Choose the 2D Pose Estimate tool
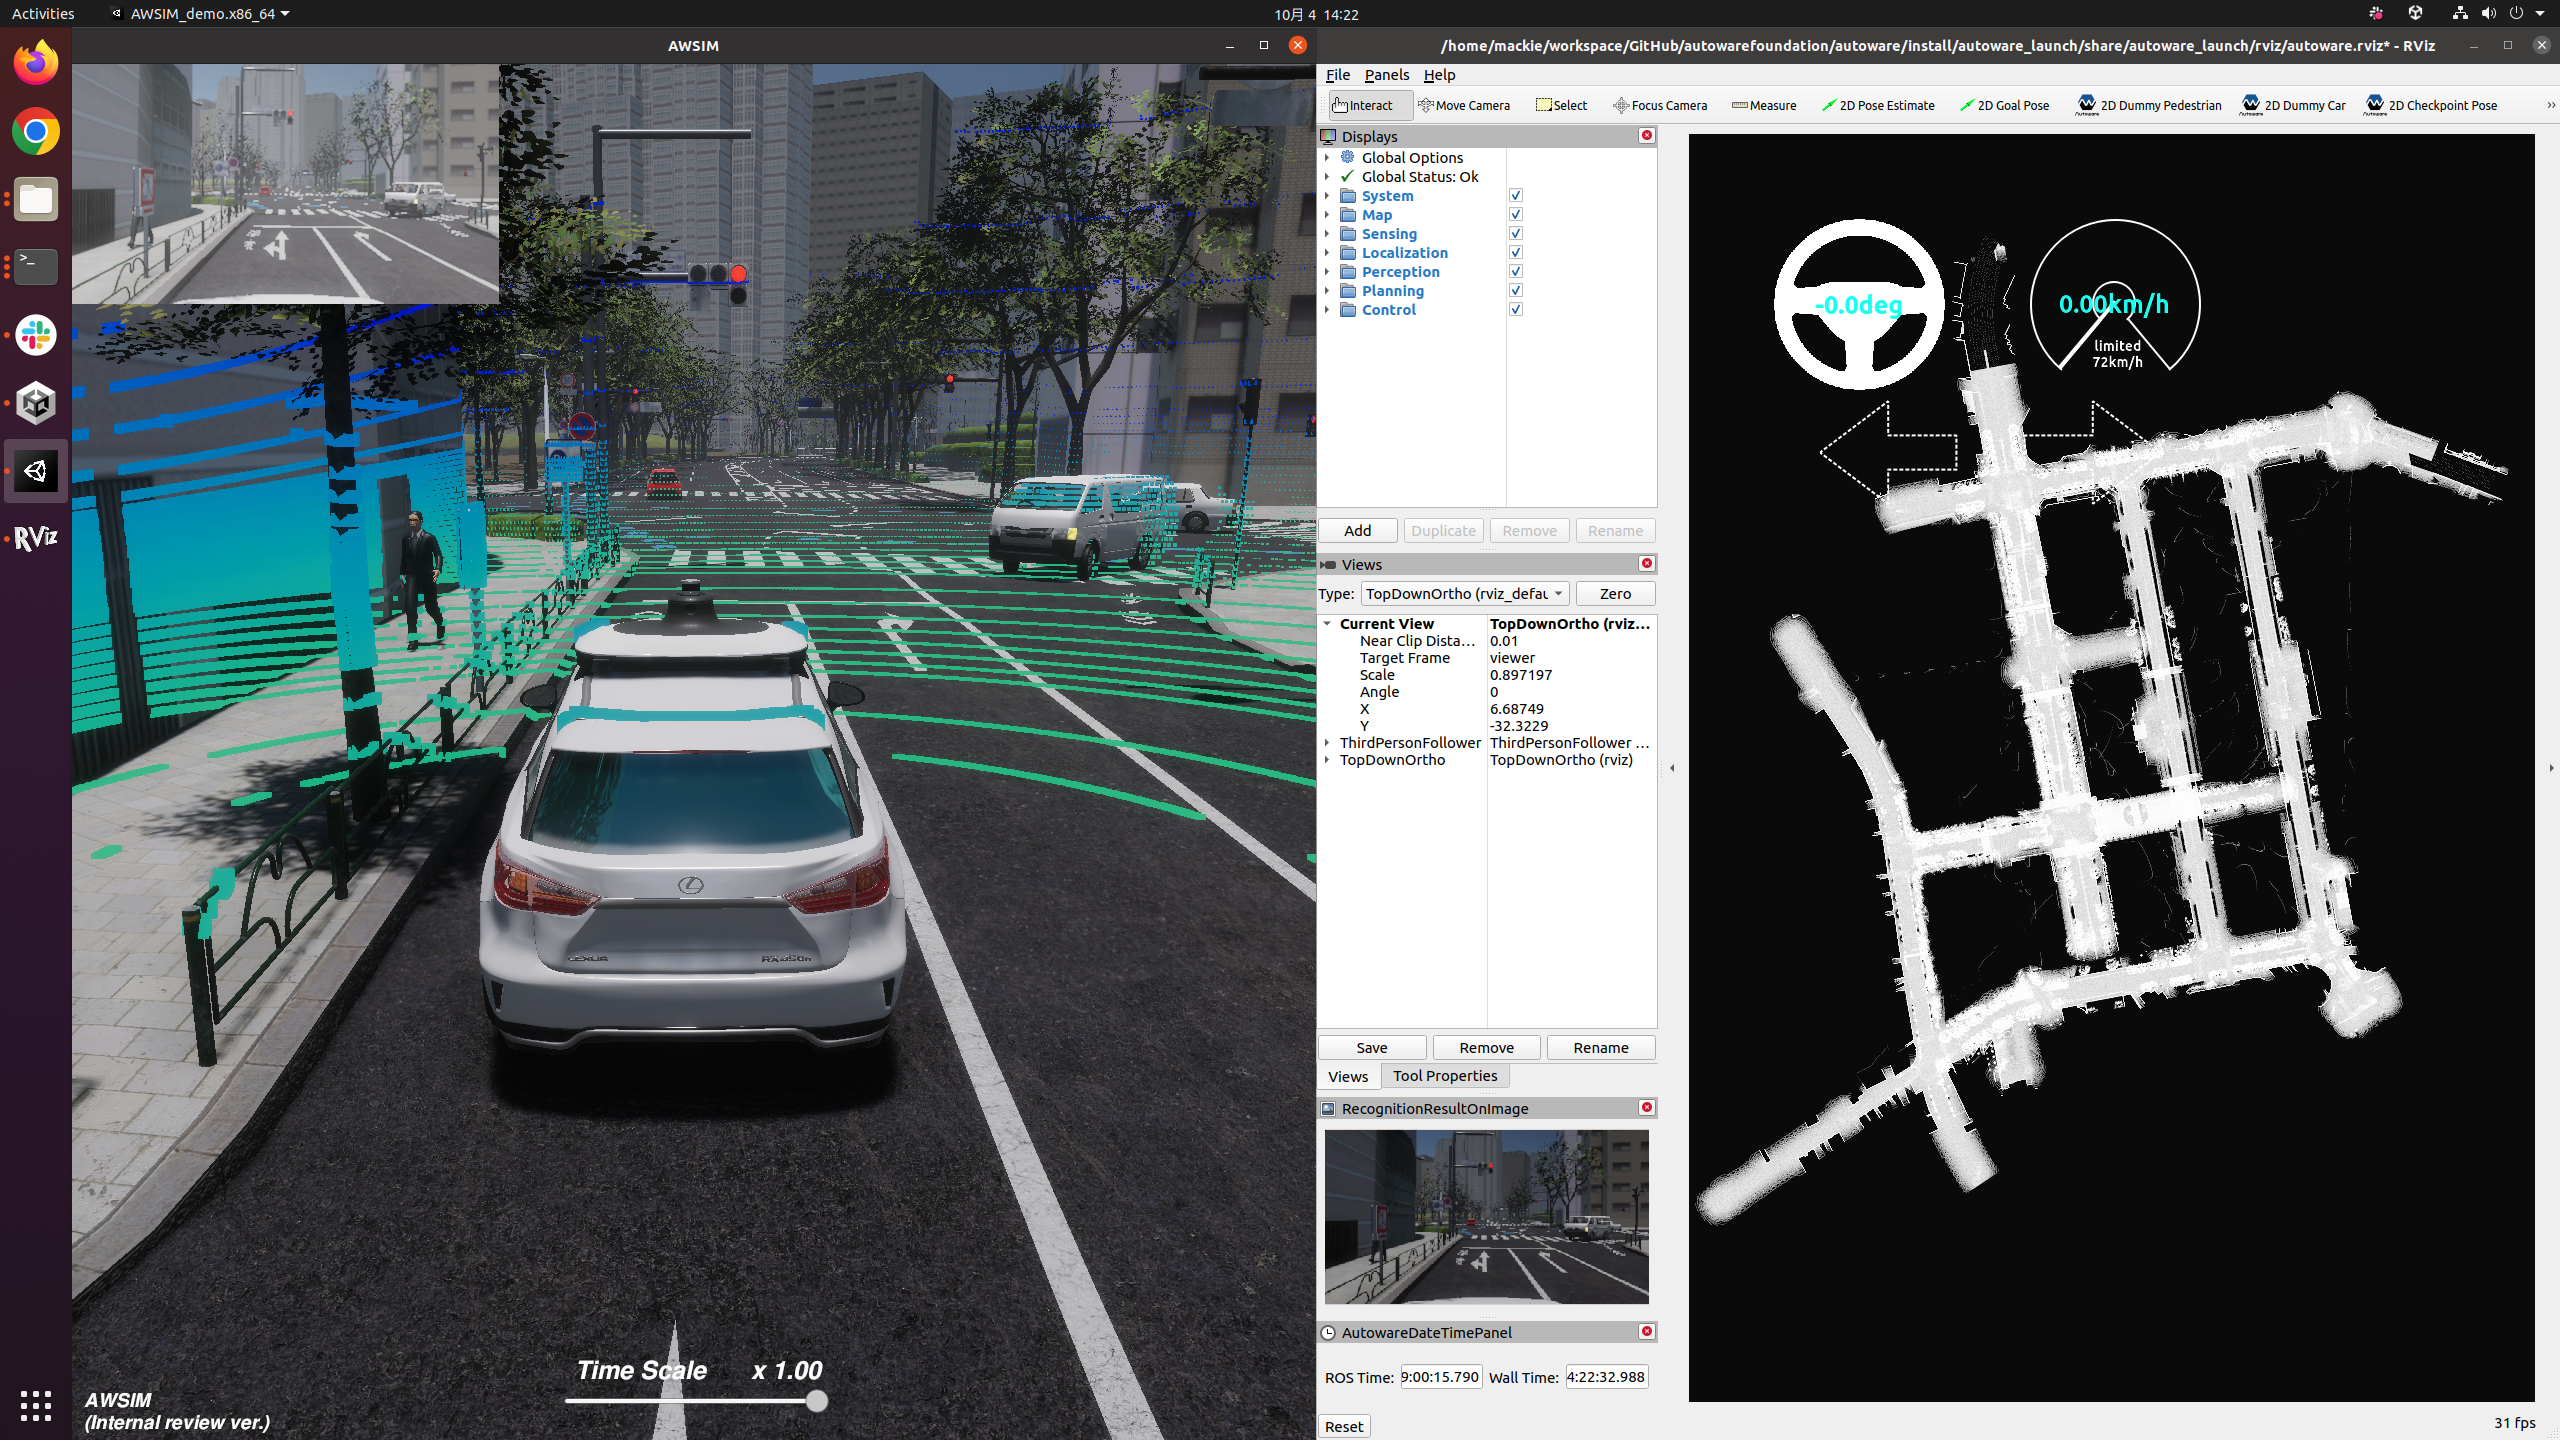The width and height of the screenshot is (2560, 1440). point(1878,105)
